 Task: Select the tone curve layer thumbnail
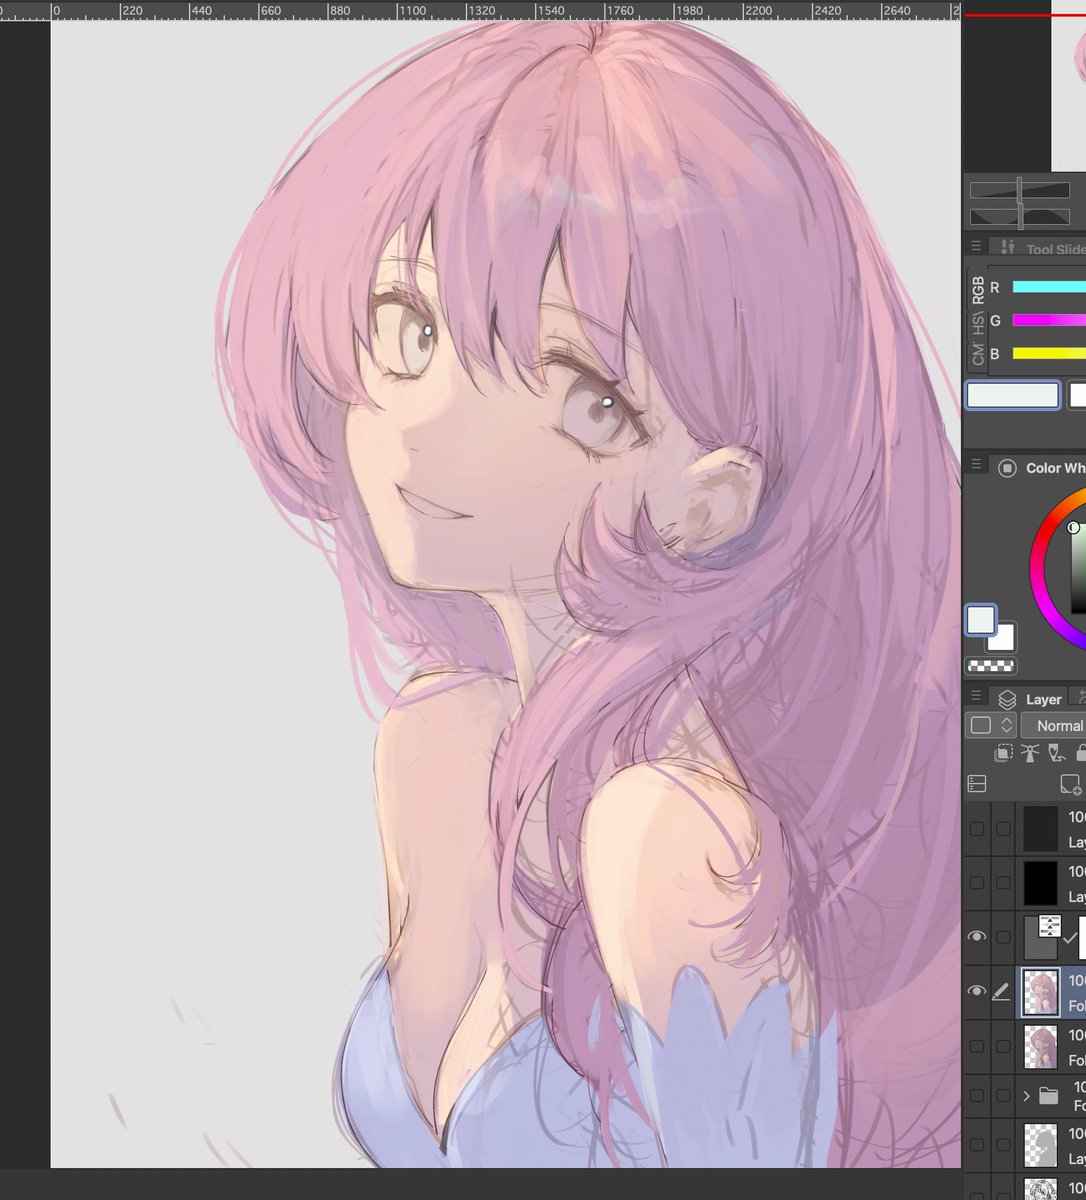[1041, 937]
